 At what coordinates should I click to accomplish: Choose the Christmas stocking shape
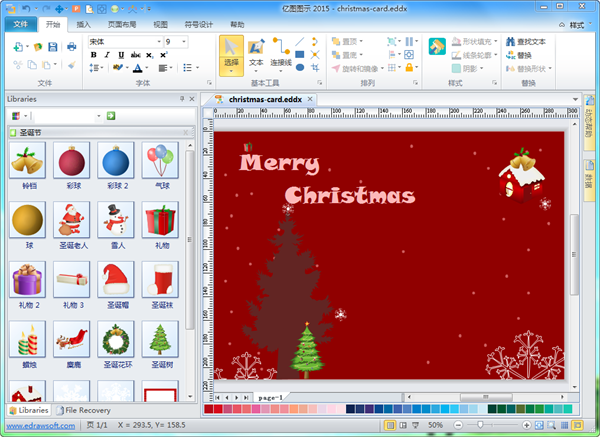(160, 279)
